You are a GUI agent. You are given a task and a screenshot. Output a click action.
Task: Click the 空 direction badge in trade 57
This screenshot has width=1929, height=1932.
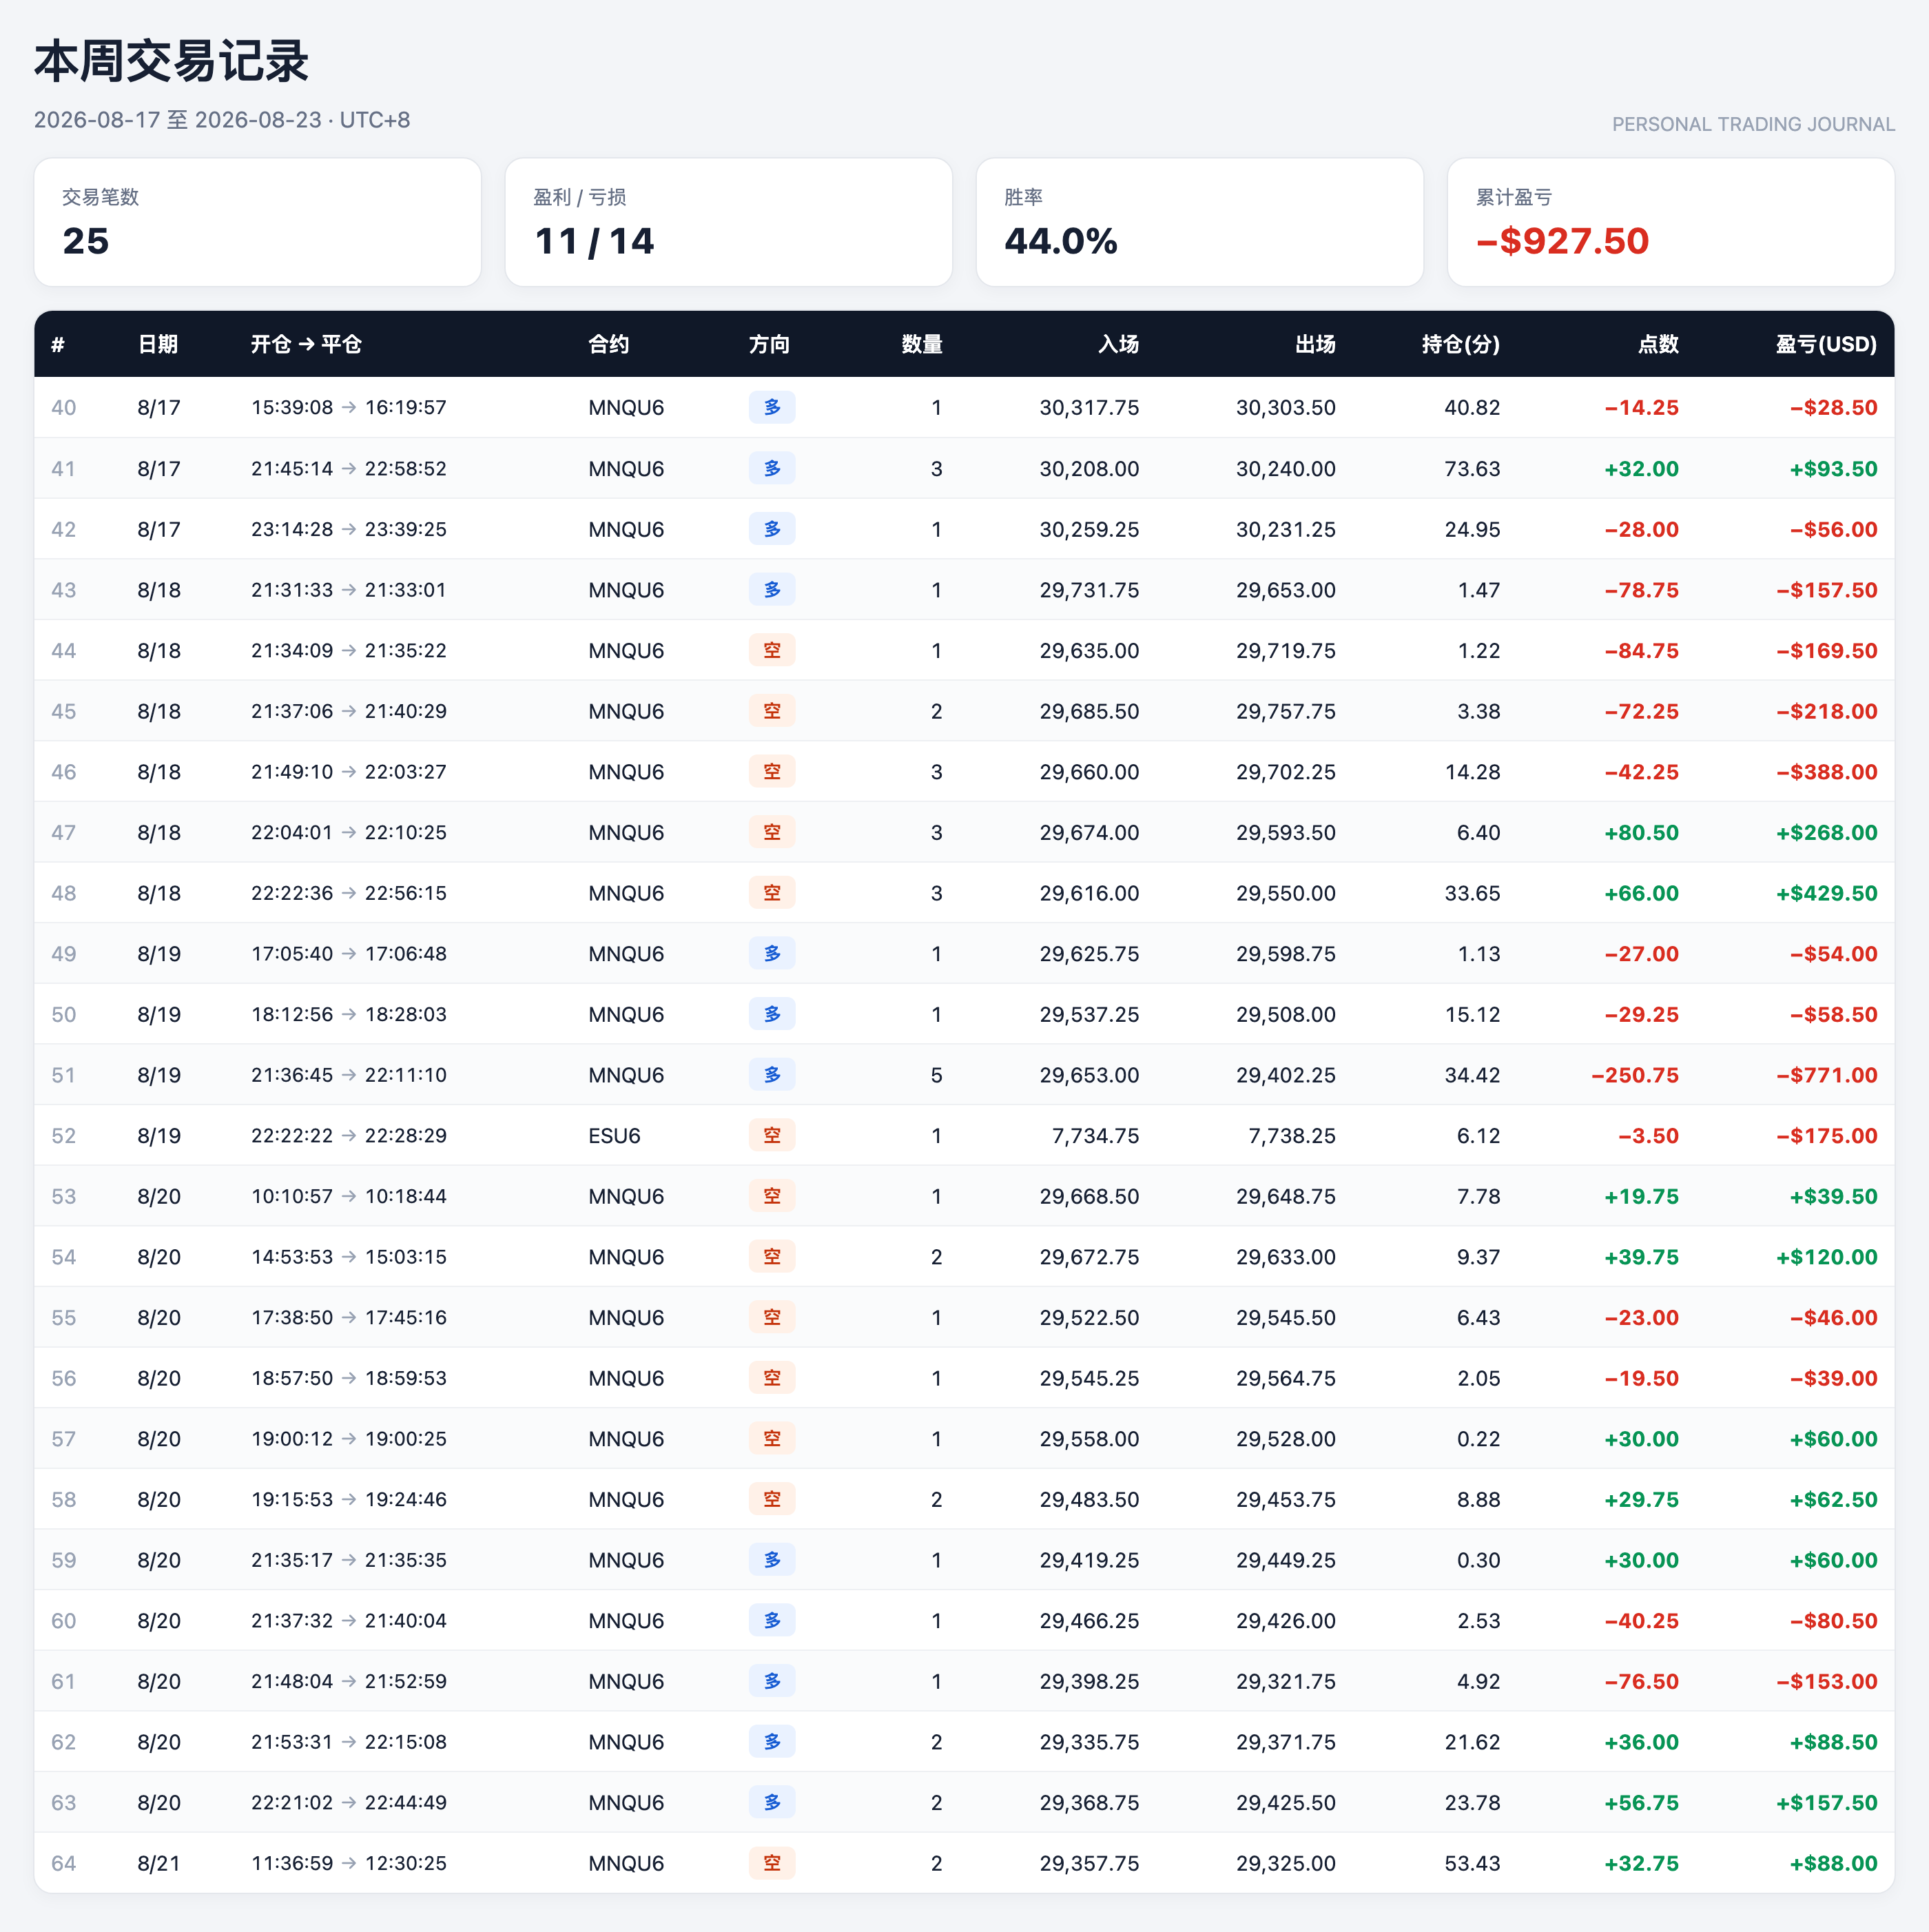(x=772, y=1438)
